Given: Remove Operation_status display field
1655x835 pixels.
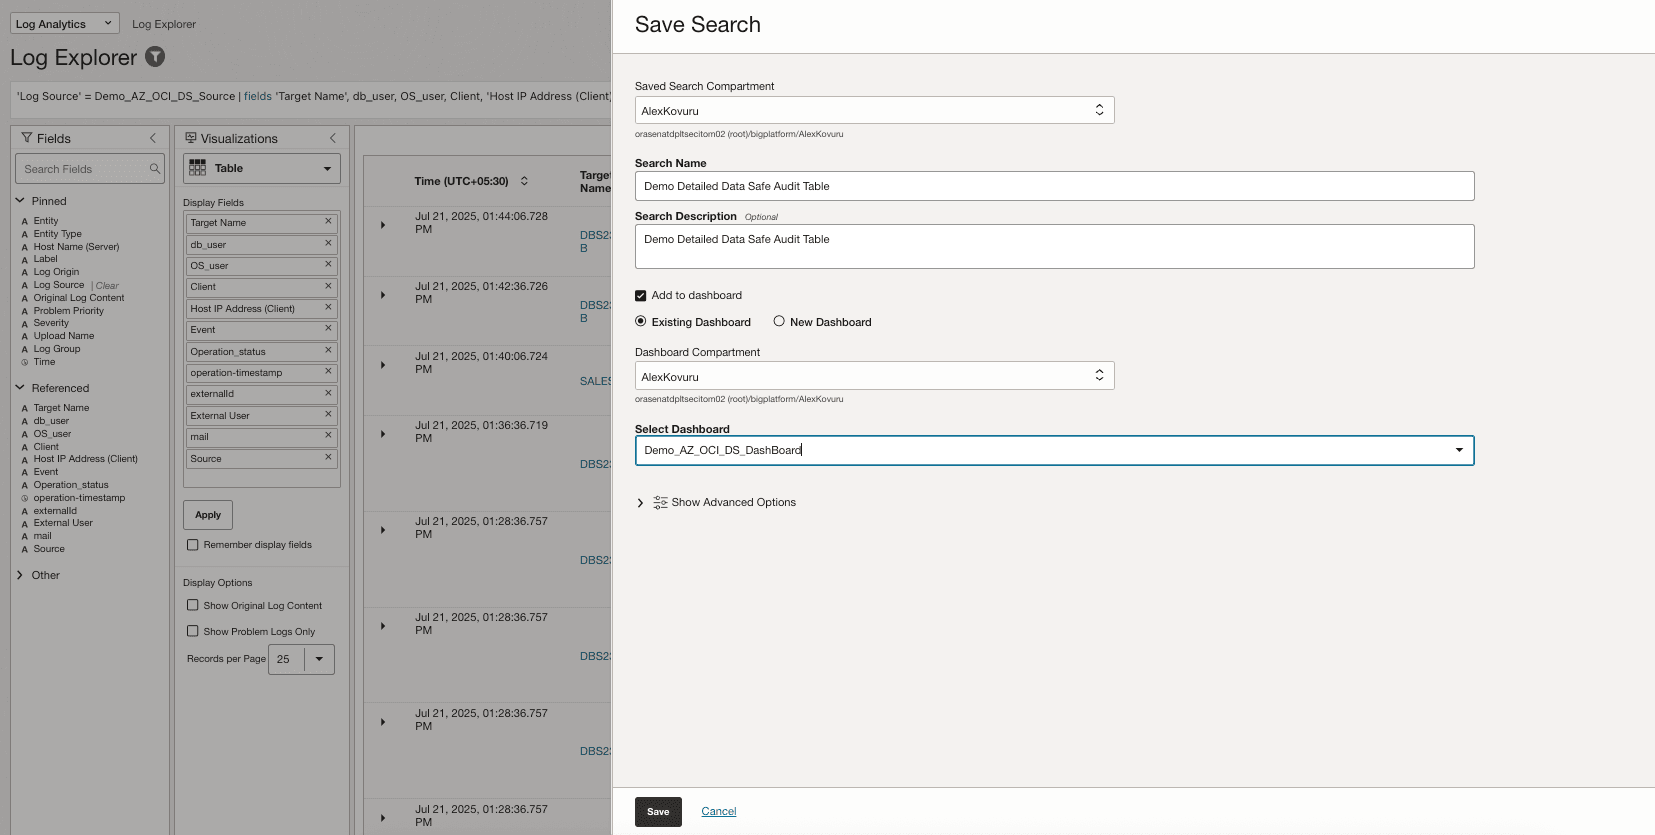Looking at the screenshot, I should 328,351.
